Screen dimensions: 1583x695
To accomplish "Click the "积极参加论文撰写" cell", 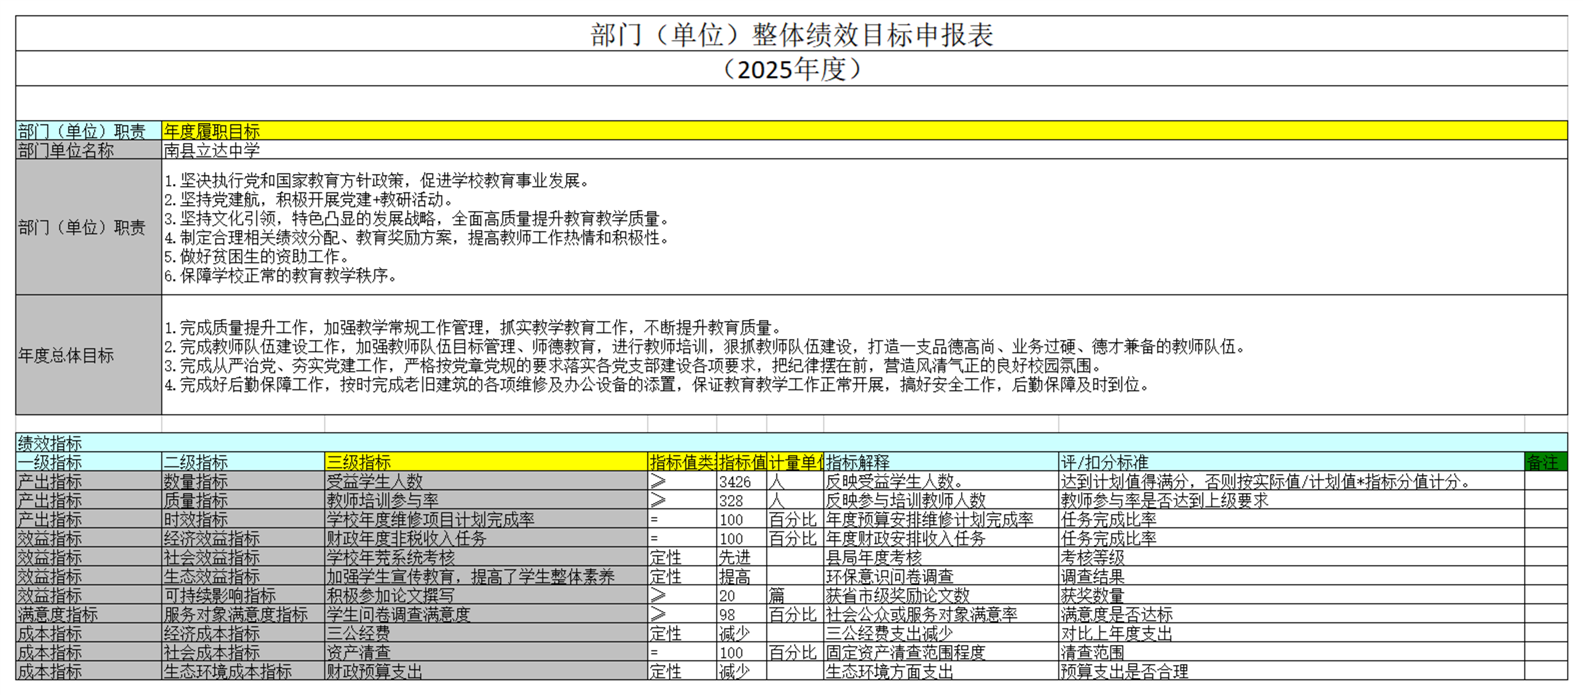I will 486,595.
